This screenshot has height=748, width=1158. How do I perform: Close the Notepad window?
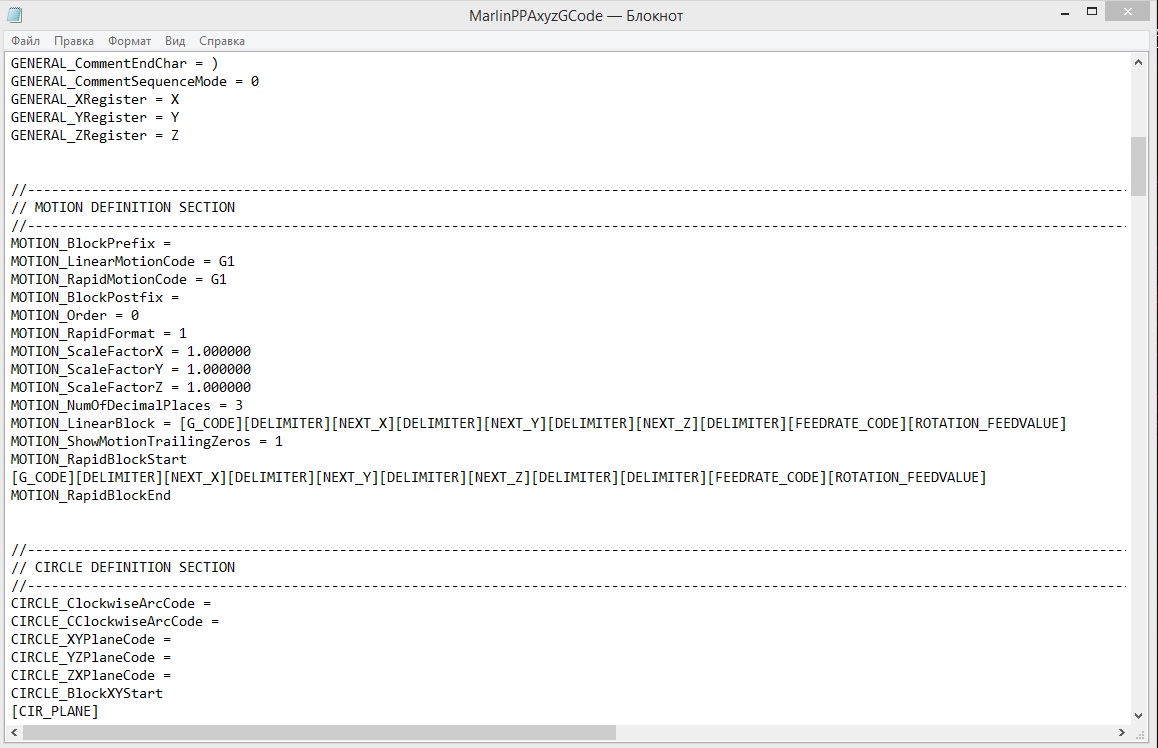tap(1127, 12)
